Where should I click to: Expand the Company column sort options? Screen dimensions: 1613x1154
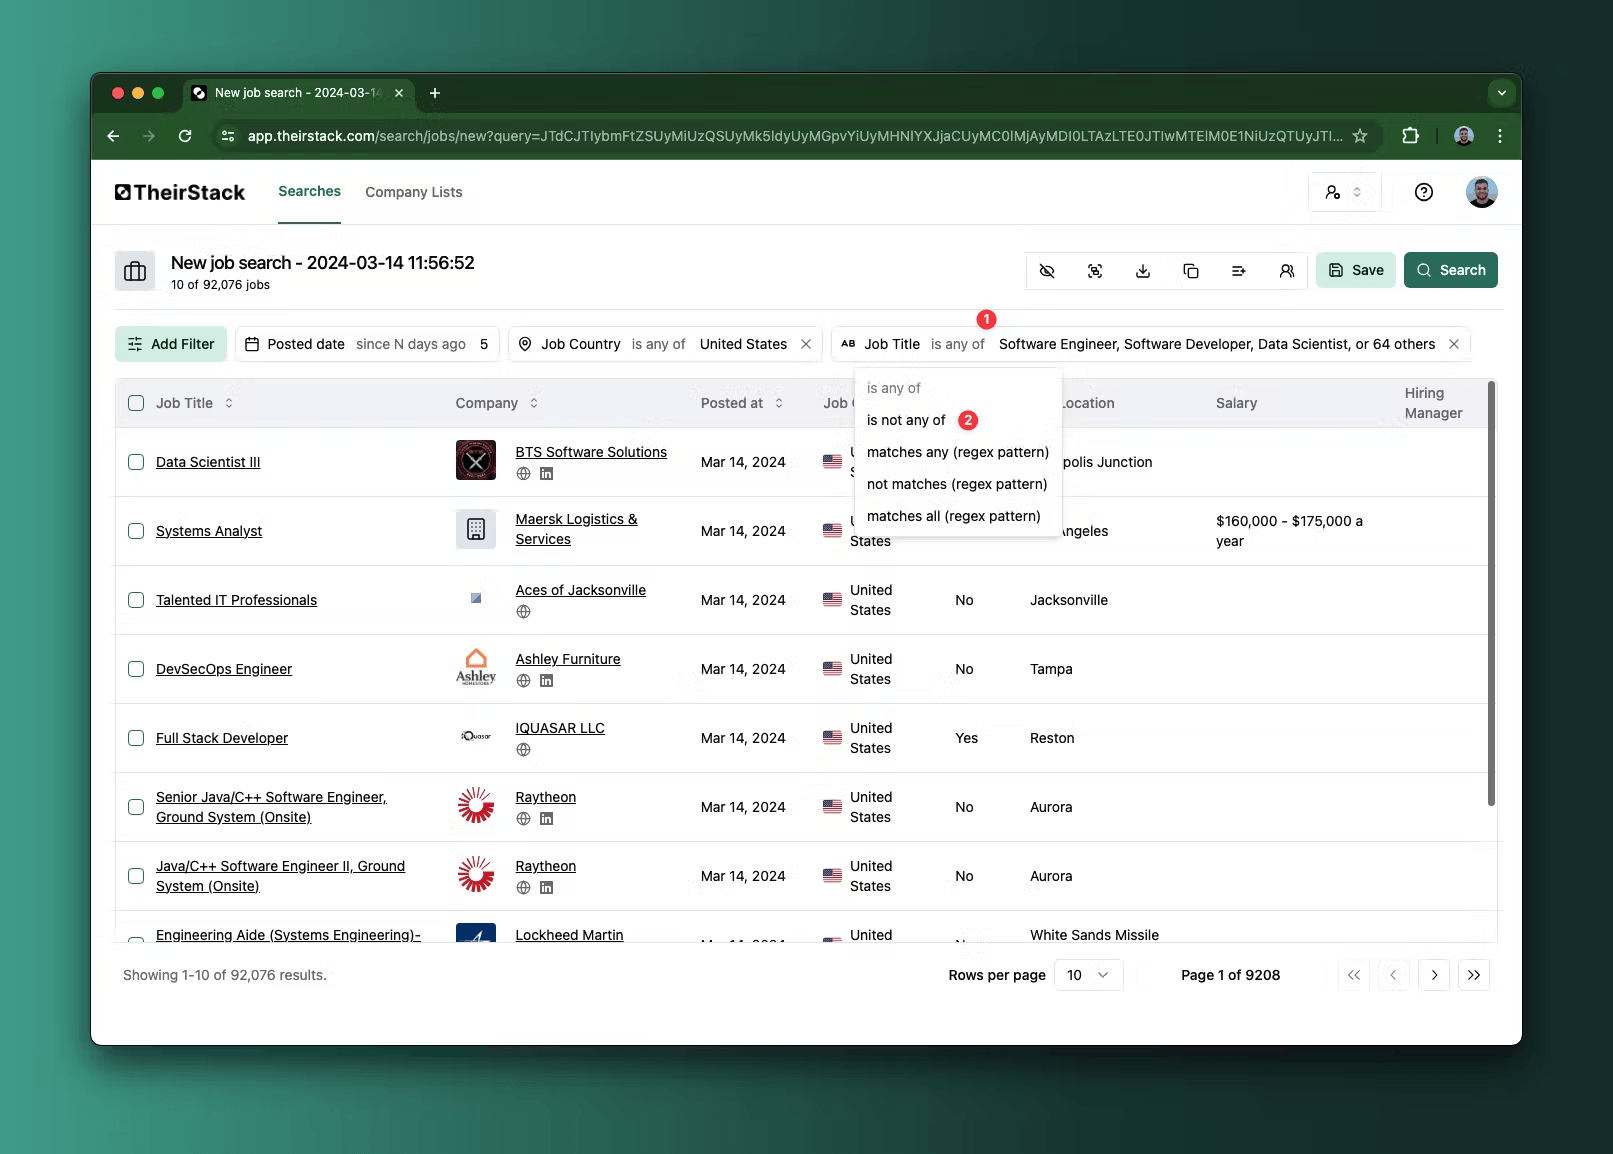pyautogui.click(x=534, y=403)
